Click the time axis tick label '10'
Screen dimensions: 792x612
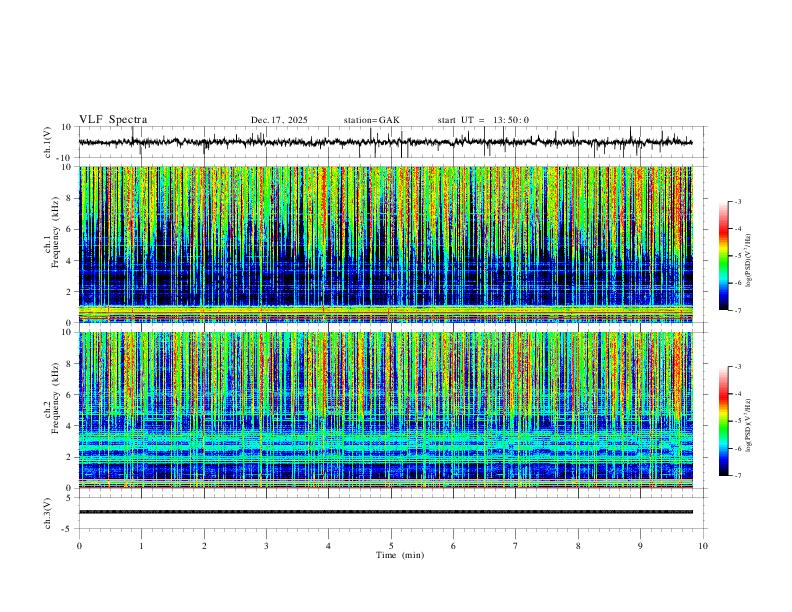(x=703, y=546)
